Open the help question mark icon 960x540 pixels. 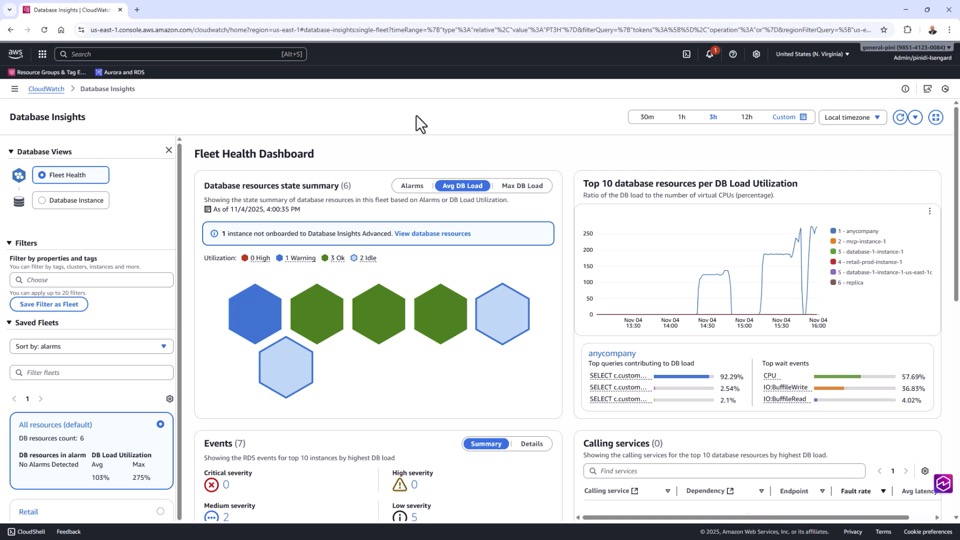tap(733, 54)
